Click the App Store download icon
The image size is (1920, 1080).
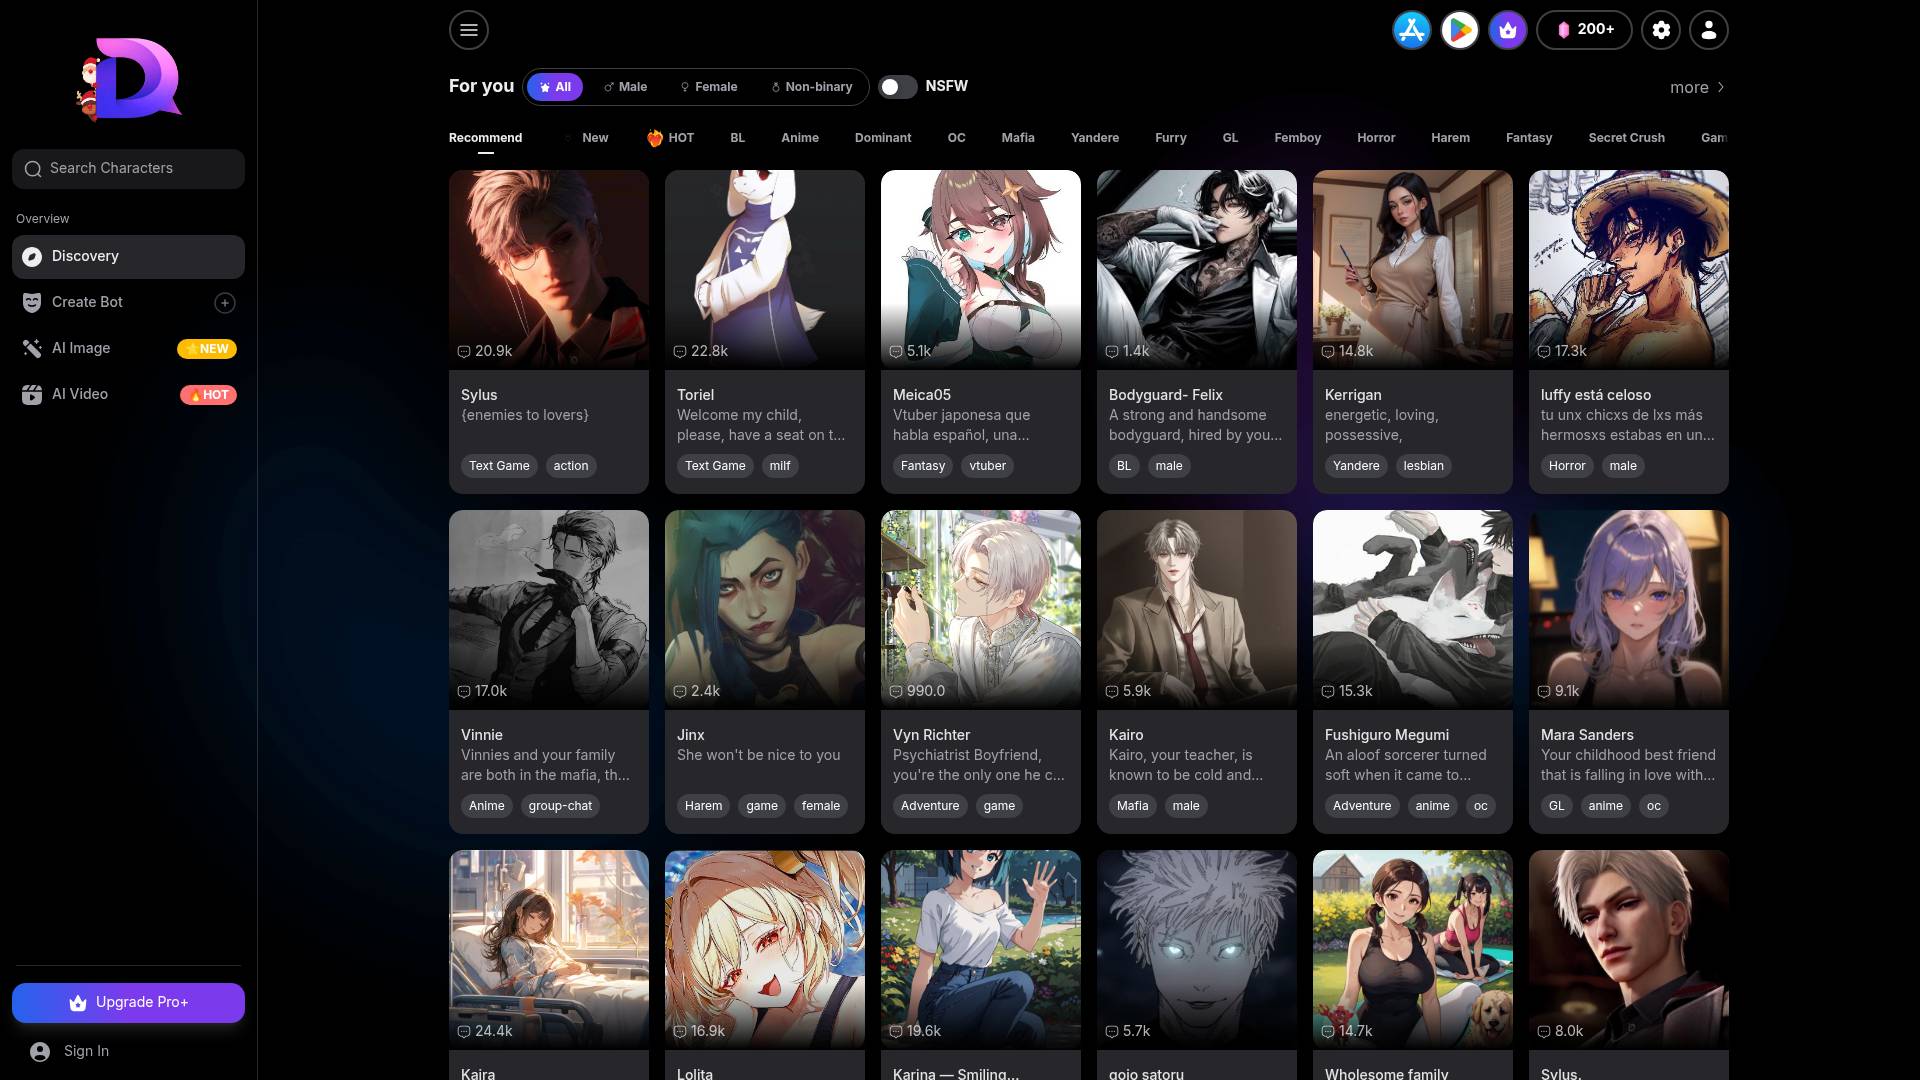pos(1411,30)
